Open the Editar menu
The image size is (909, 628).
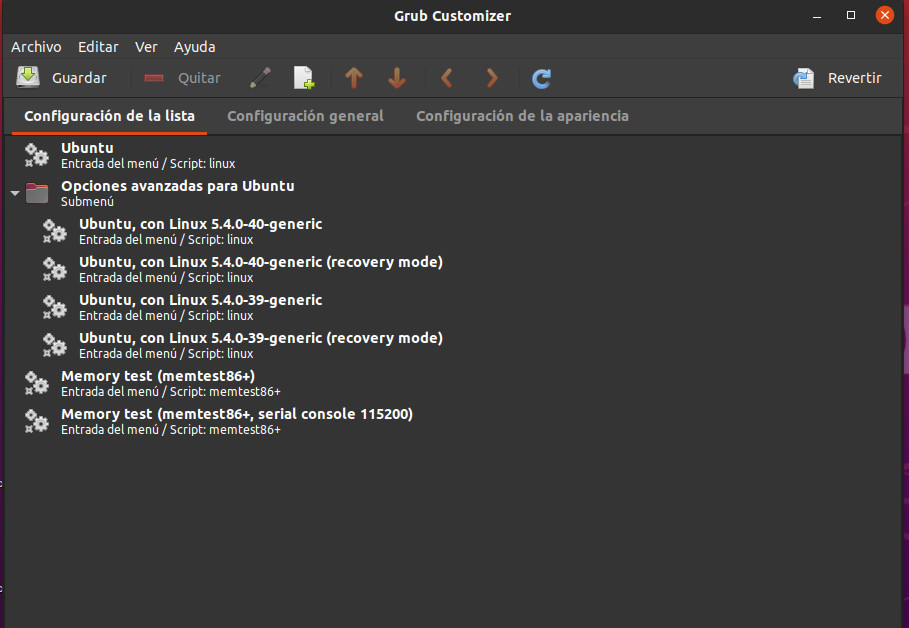pos(98,47)
